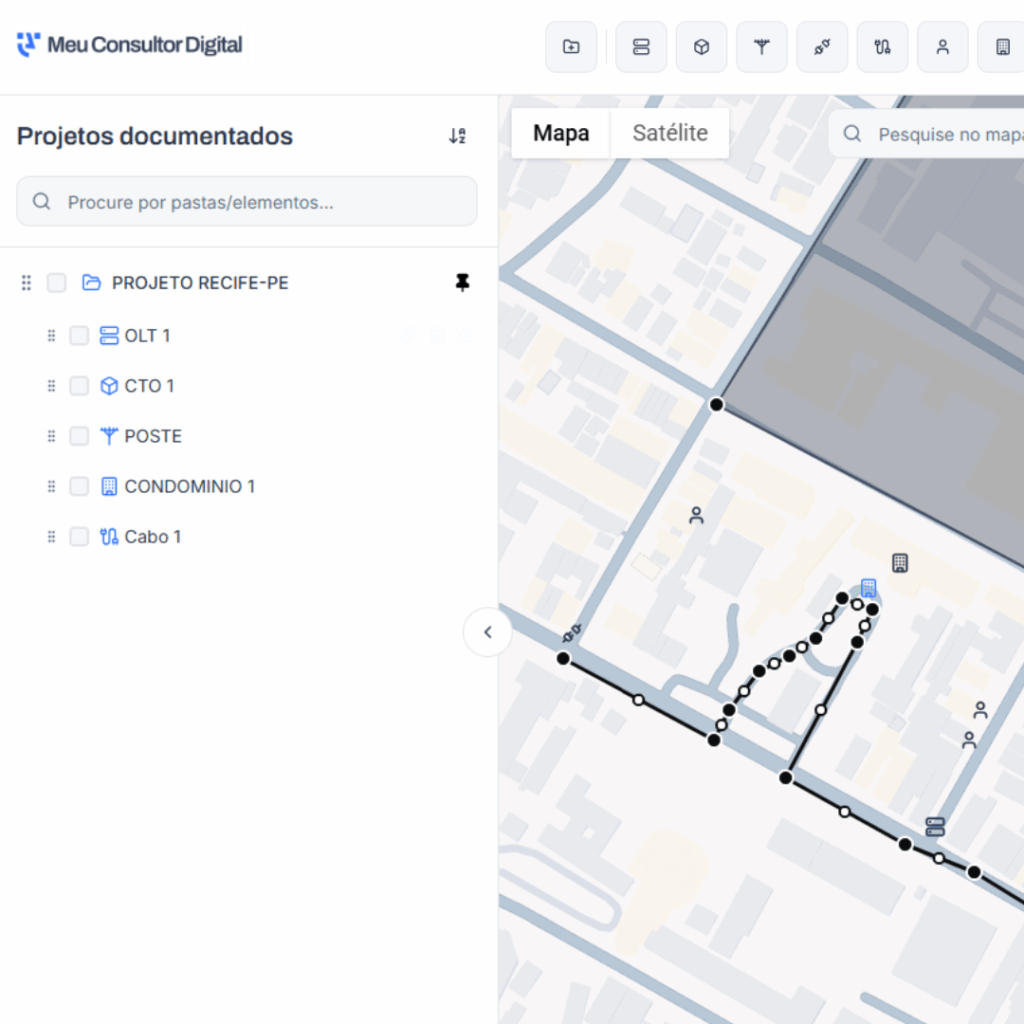Image resolution: width=1024 pixels, height=1024 pixels.
Task: Switch to the Satélite map view
Action: coord(670,133)
